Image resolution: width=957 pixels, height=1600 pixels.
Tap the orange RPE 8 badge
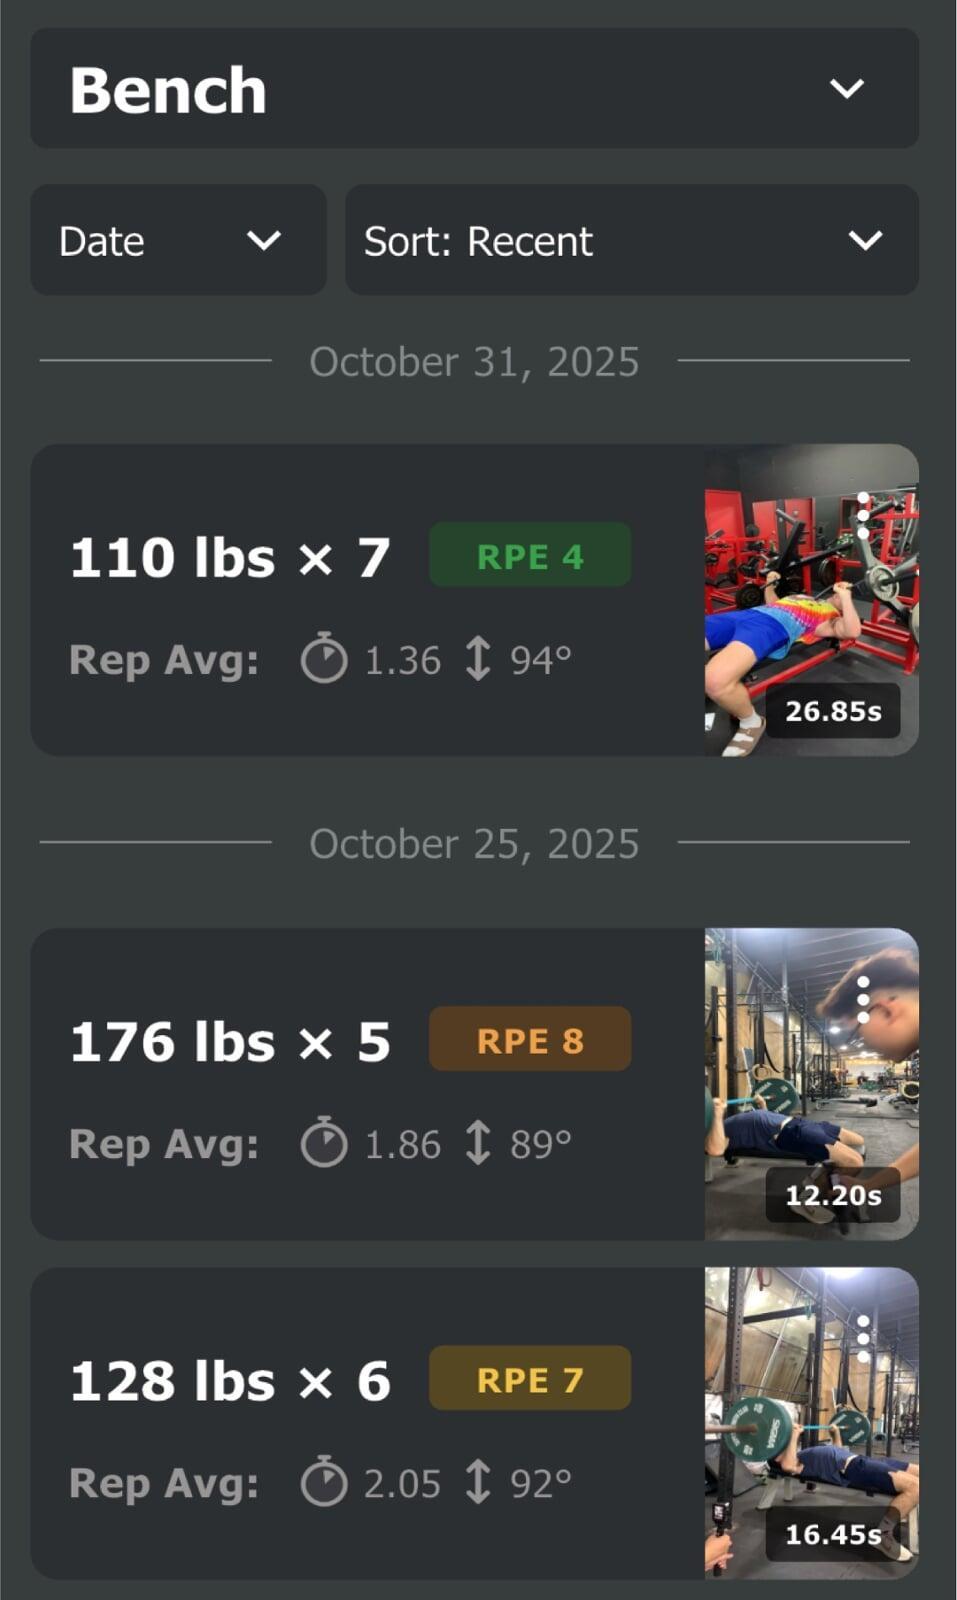pos(530,1039)
